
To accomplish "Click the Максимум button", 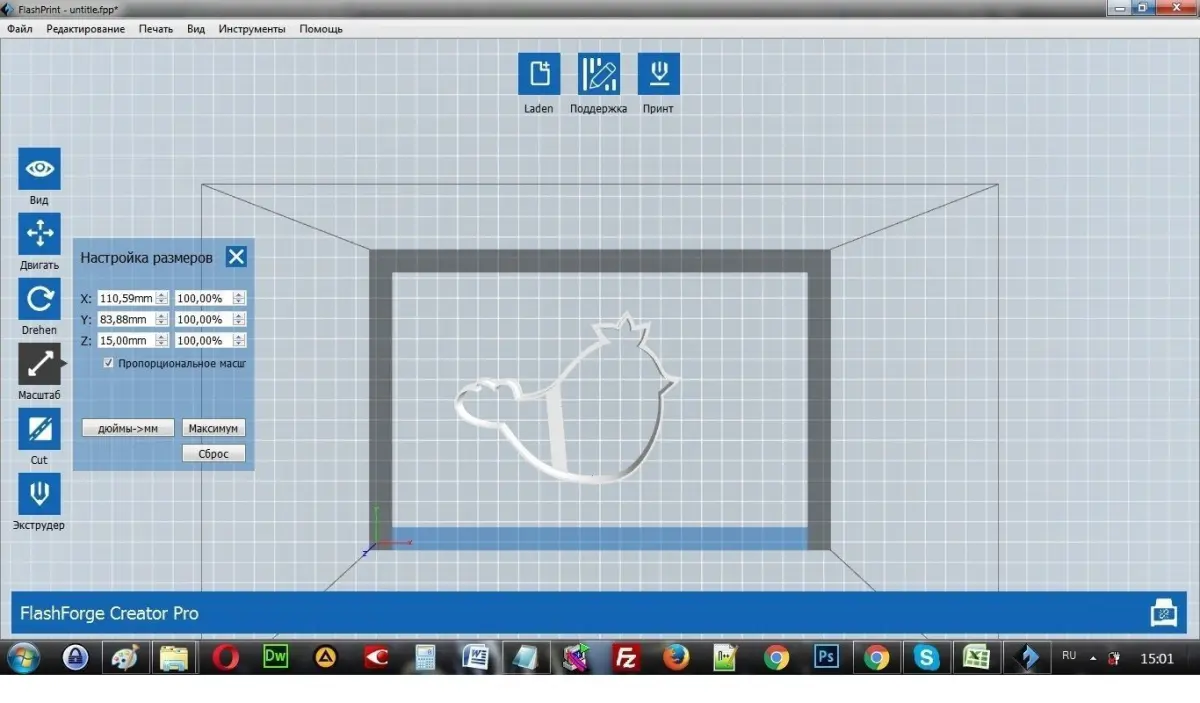I will [x=214, y=428].
